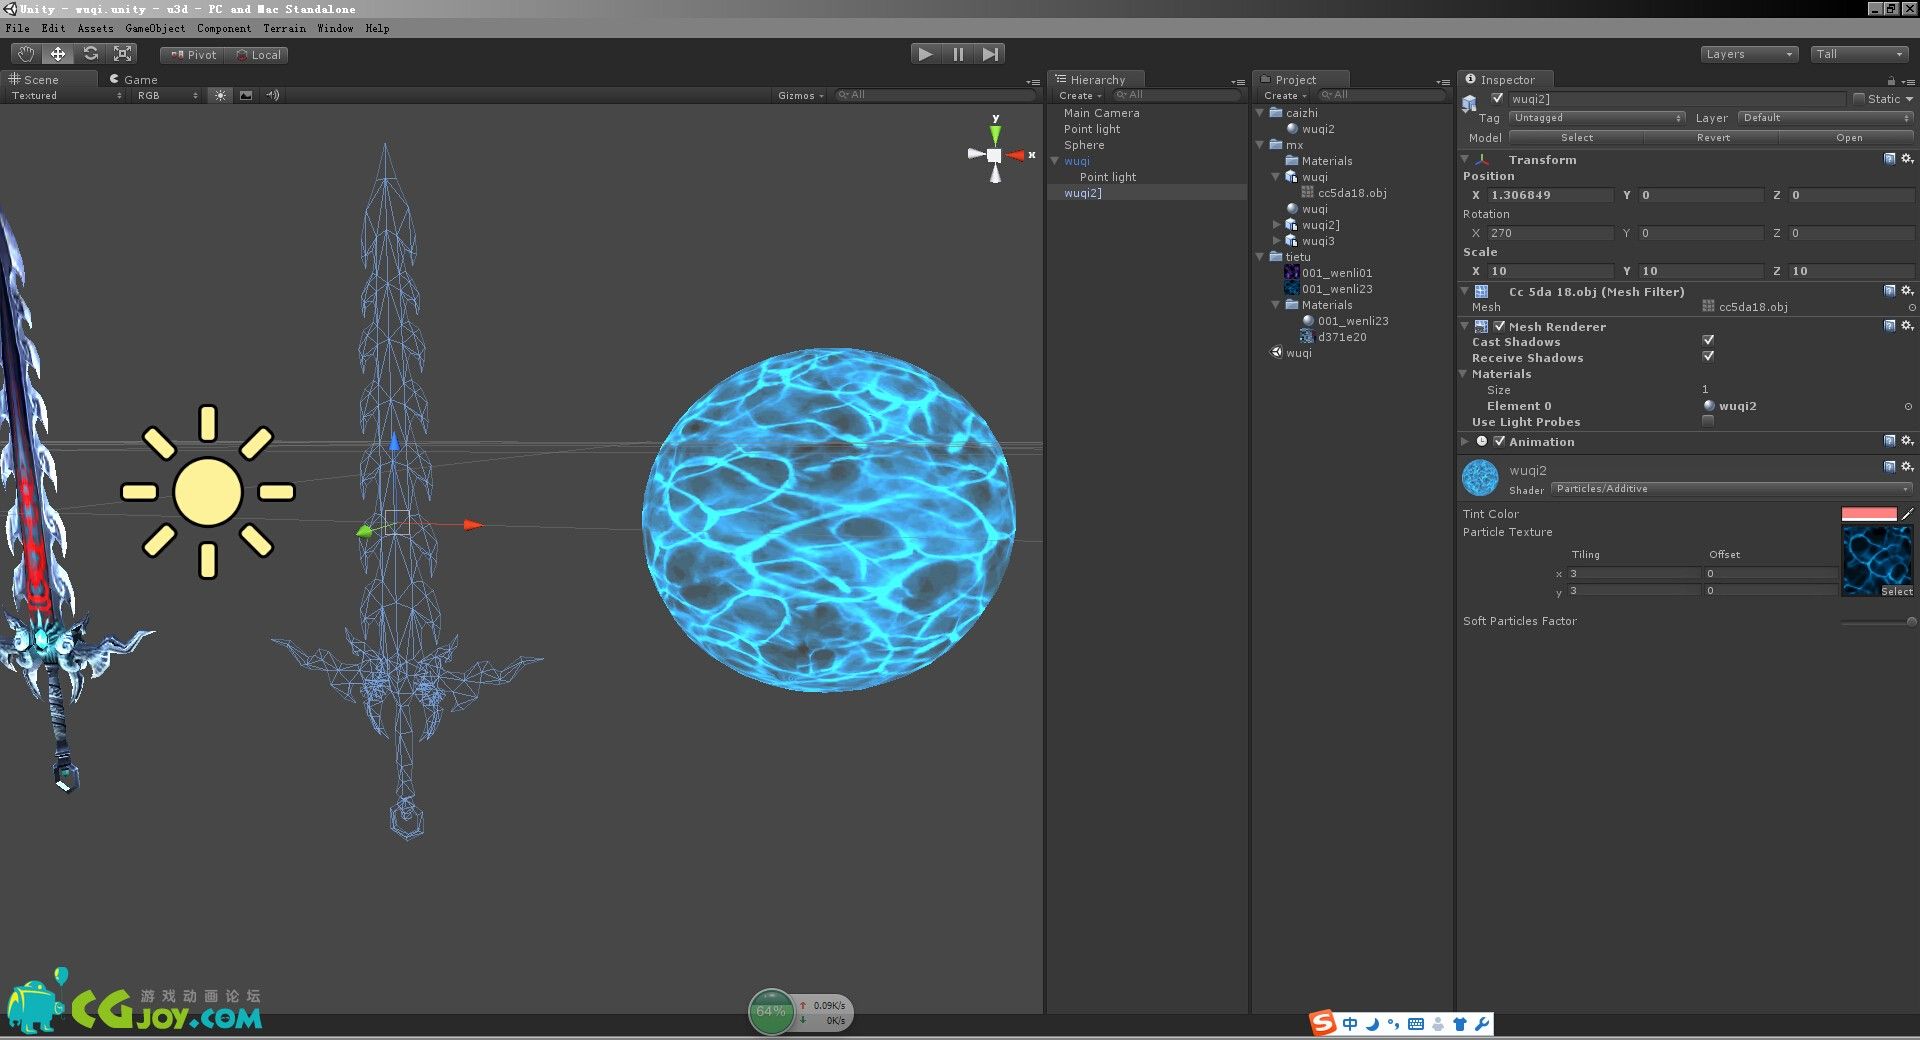Expand the Animation component foldout
This screenshot has width=1920, height=1040.
pos(1465,441)
